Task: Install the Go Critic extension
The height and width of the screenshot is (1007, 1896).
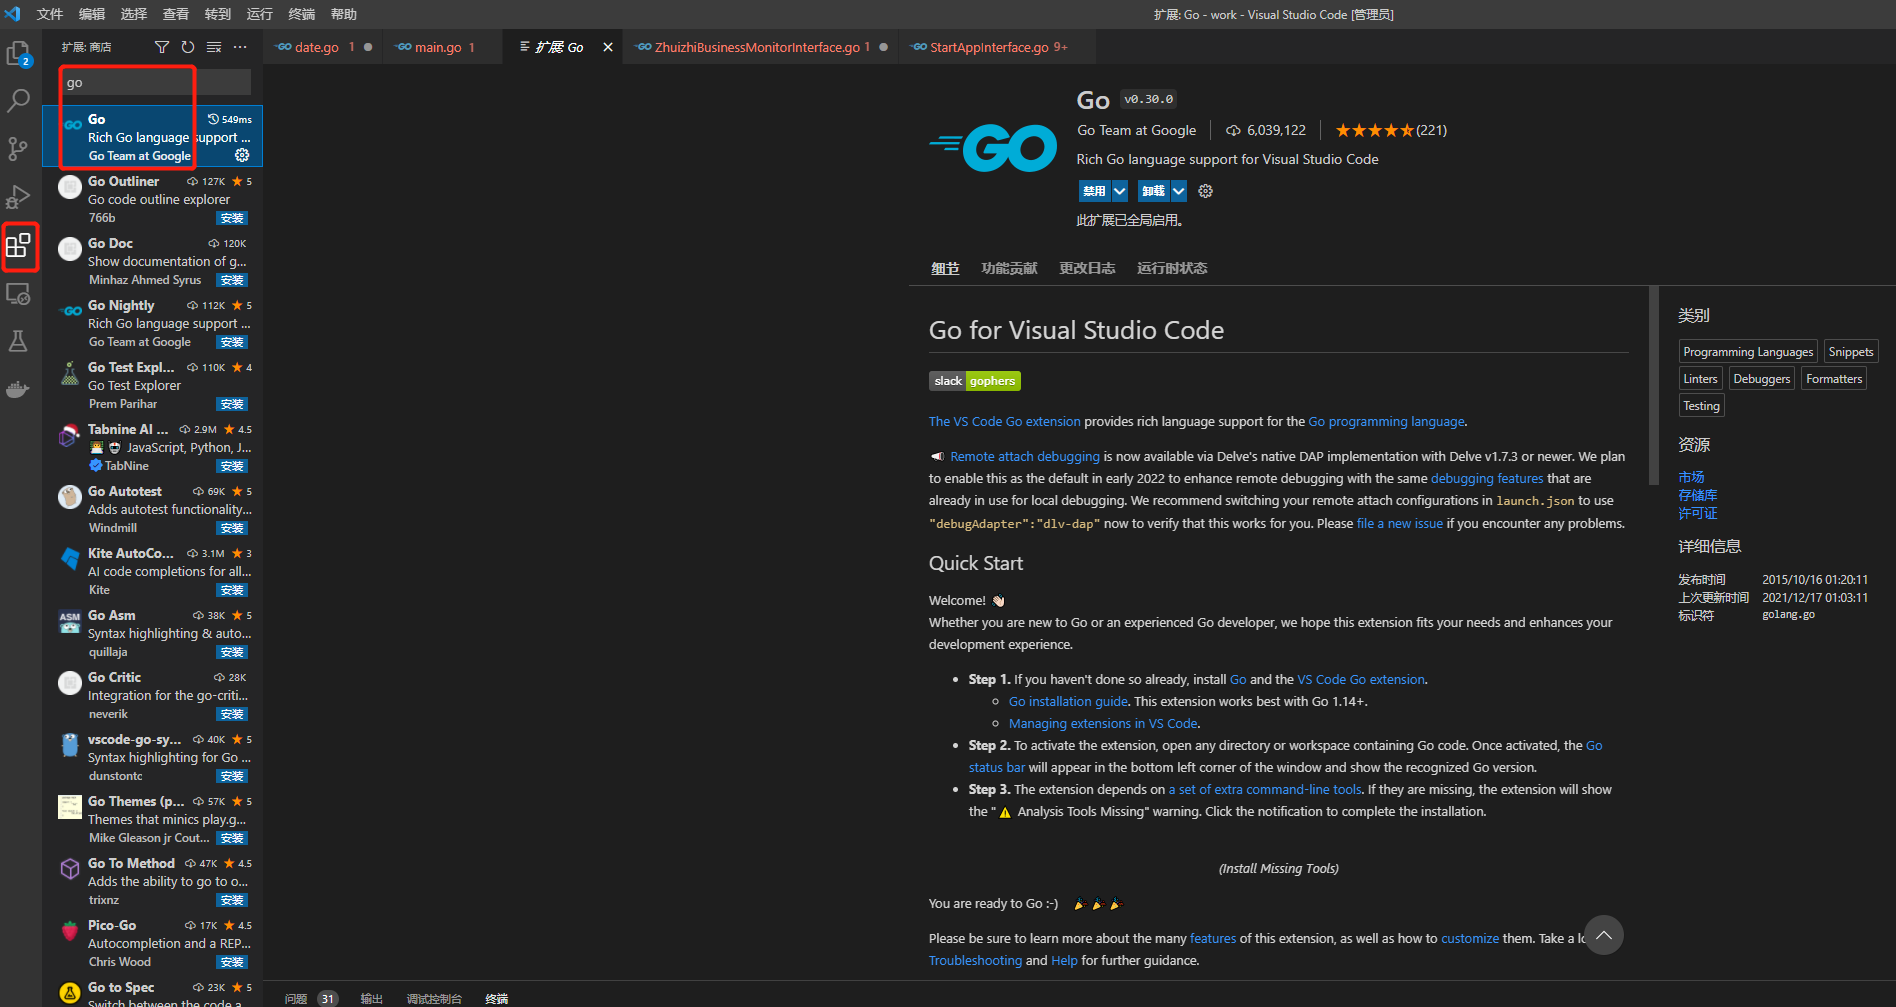Action: tap(232, 714)
